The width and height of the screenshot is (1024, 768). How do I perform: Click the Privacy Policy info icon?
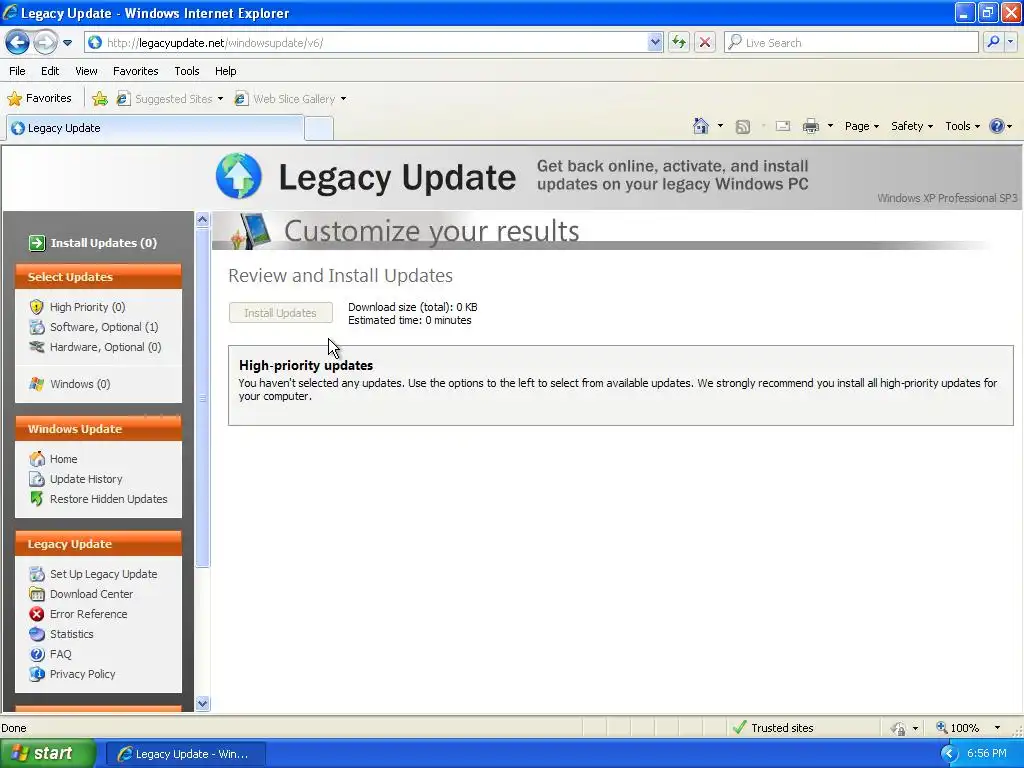(x=37, y=674)
